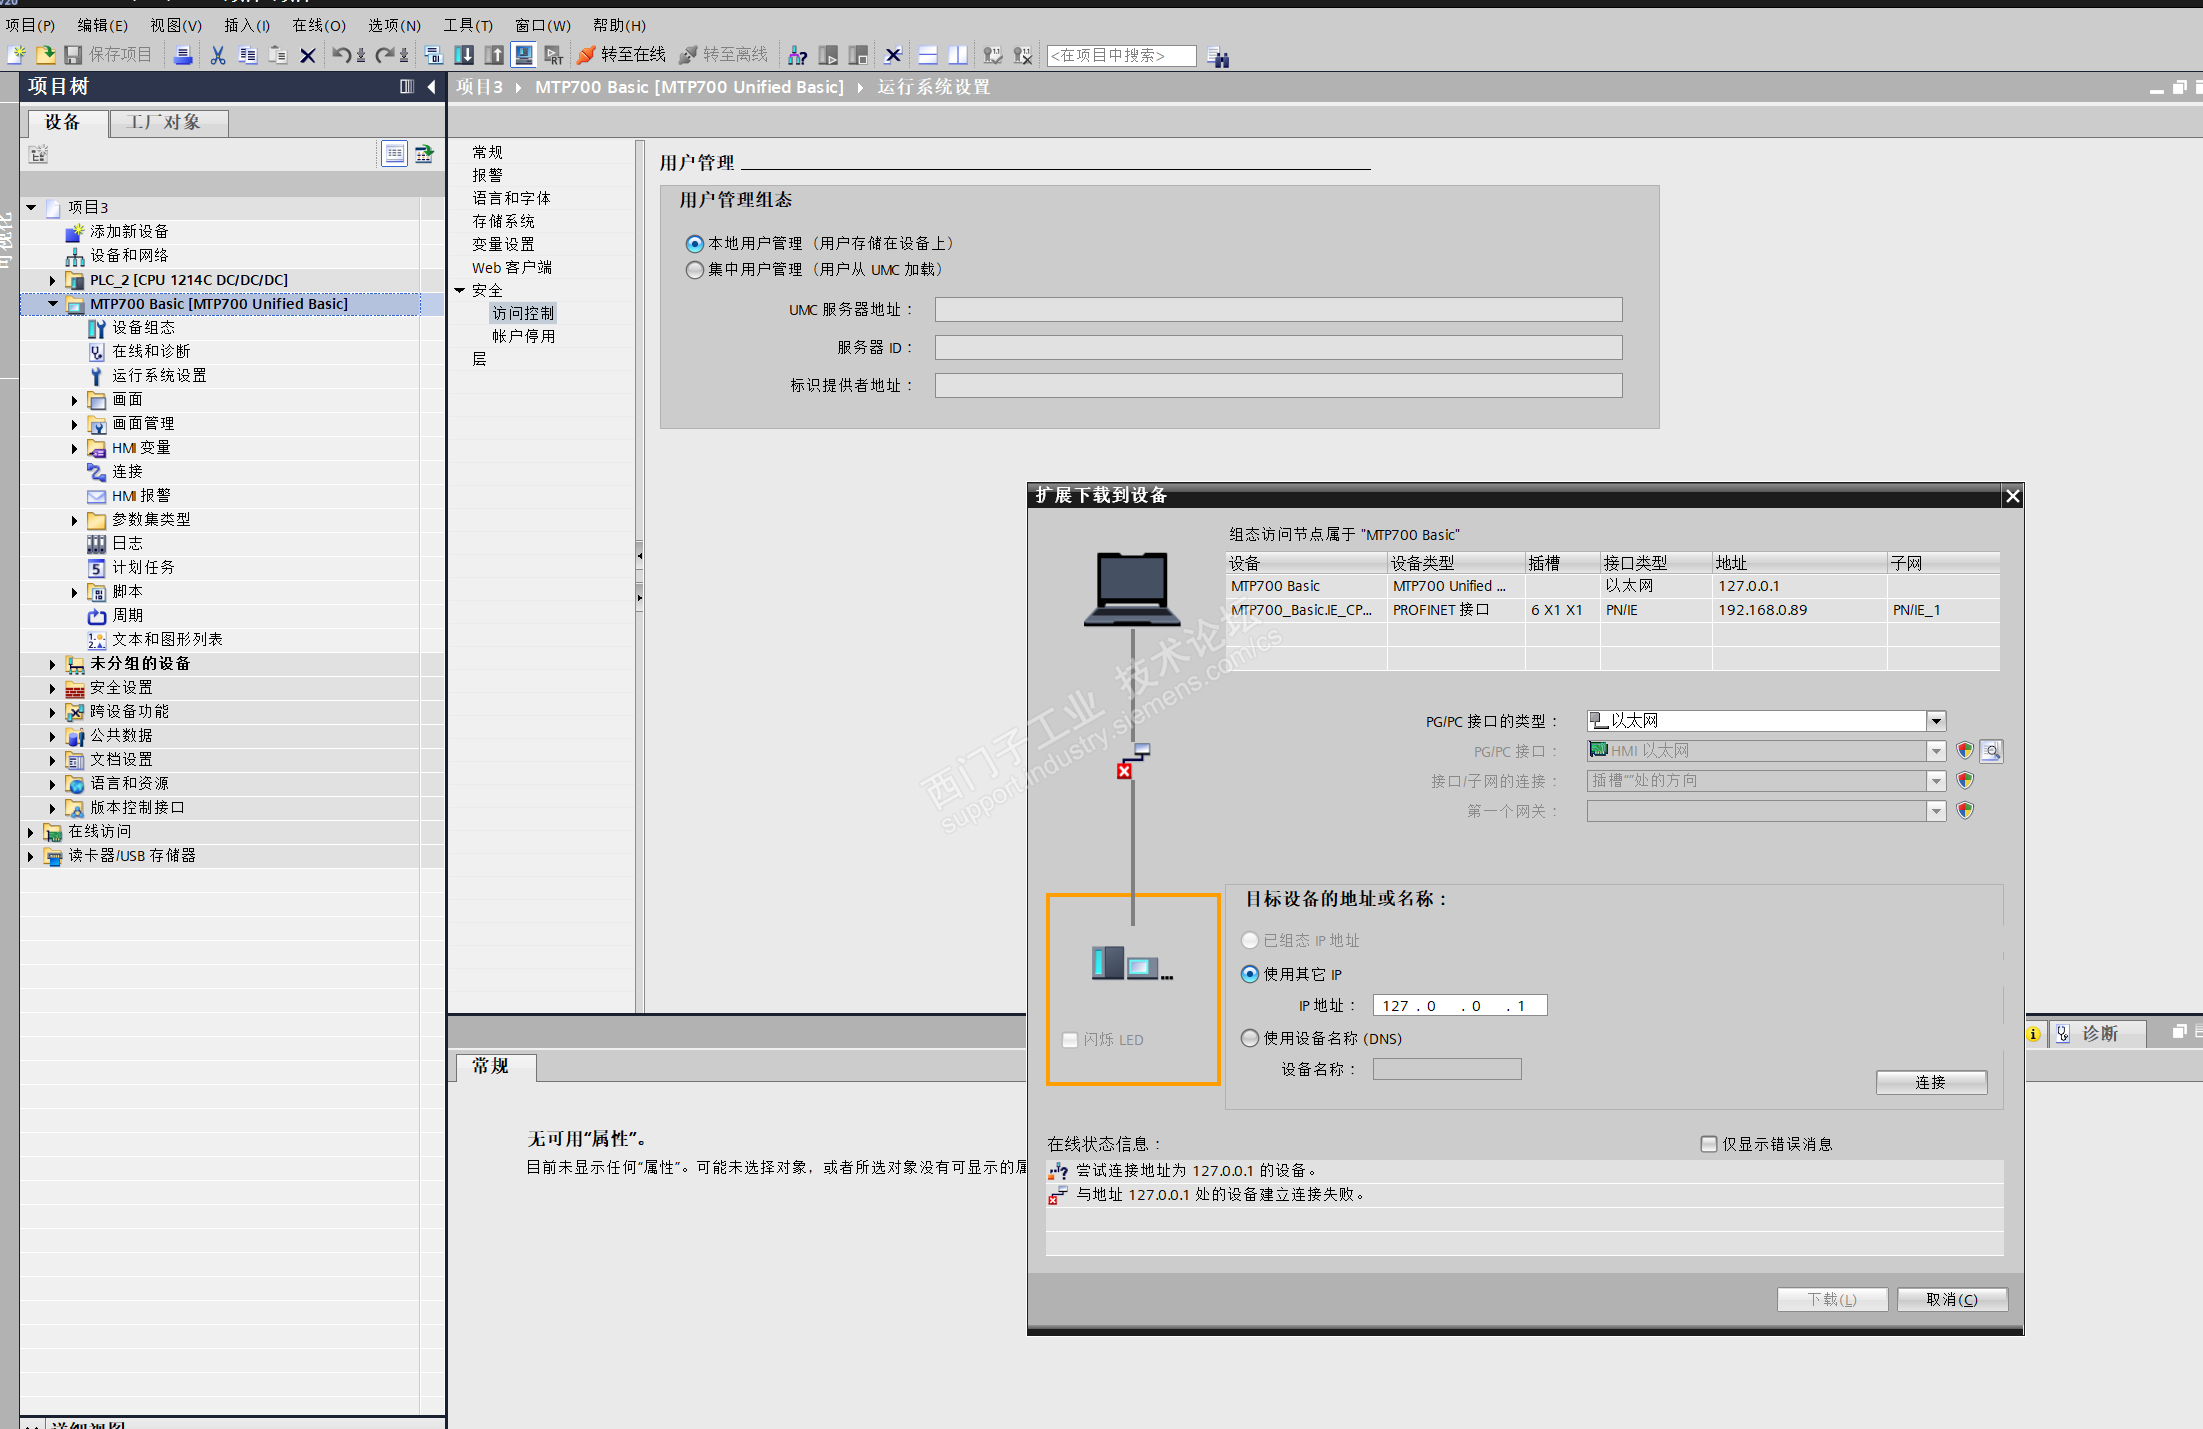
Task: Select 使用设备名称 (DNS) radio option
Action: 1250,1038
